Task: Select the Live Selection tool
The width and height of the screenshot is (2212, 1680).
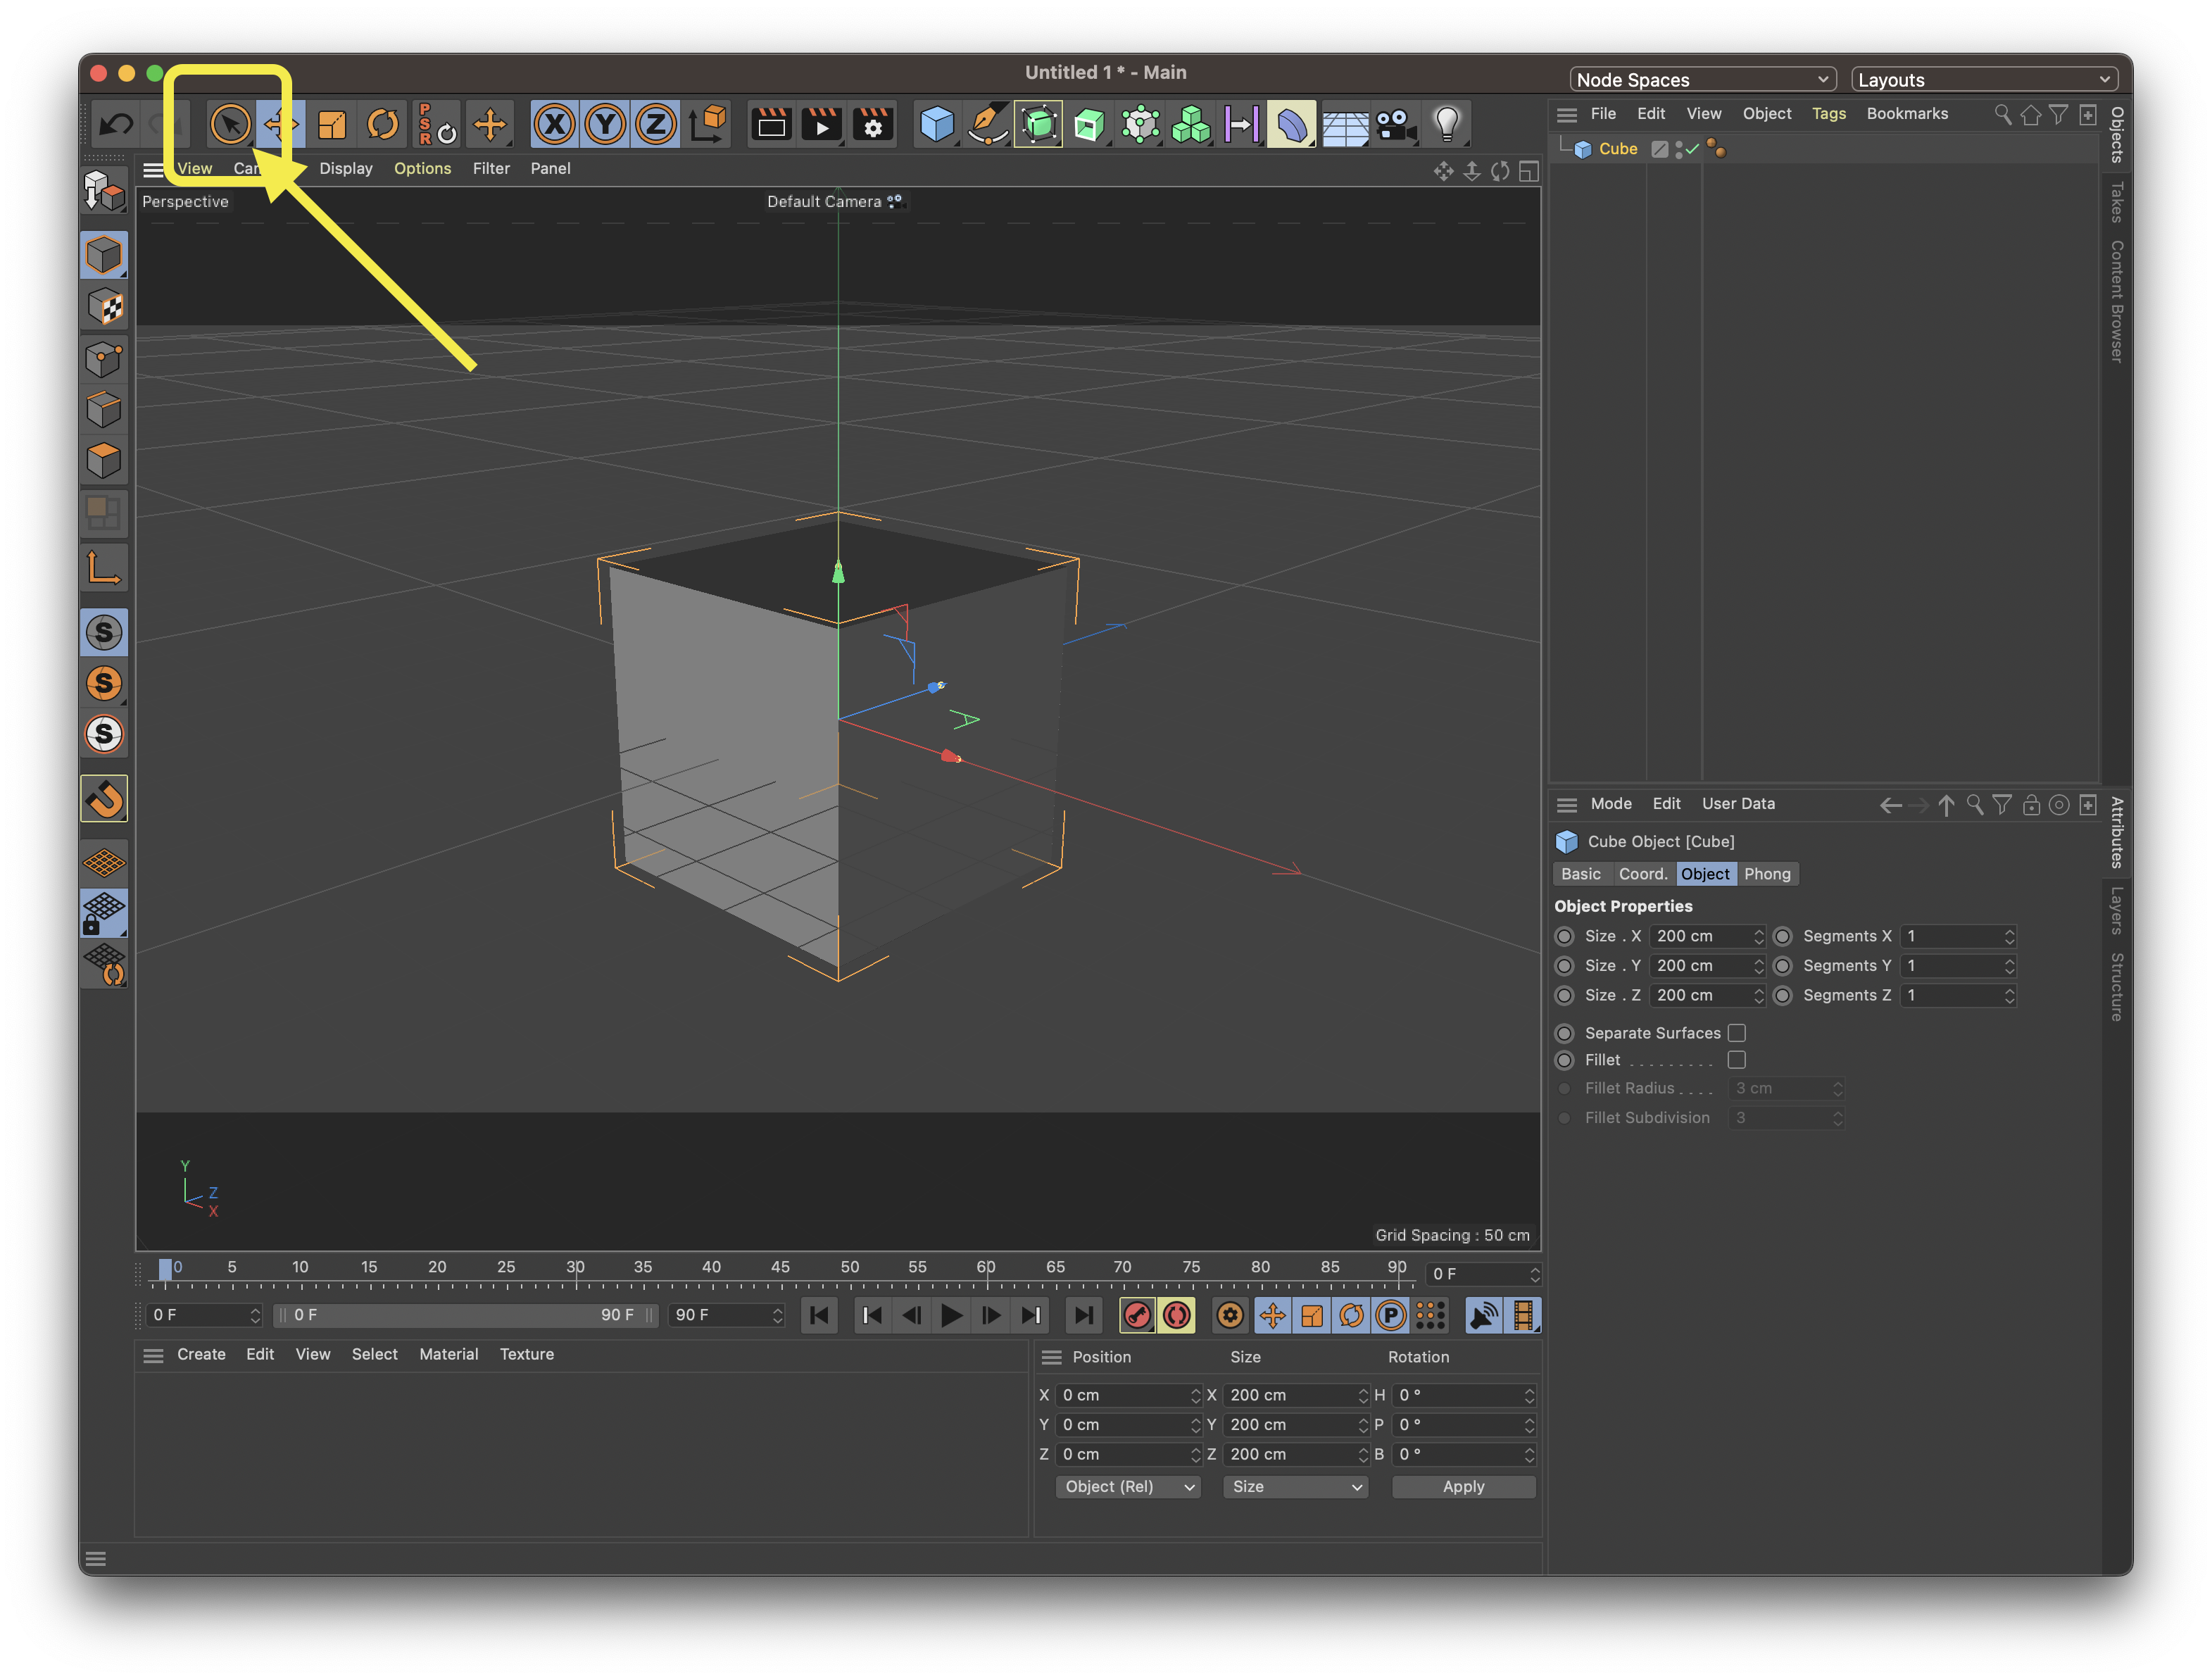Action: pos(231,123)
